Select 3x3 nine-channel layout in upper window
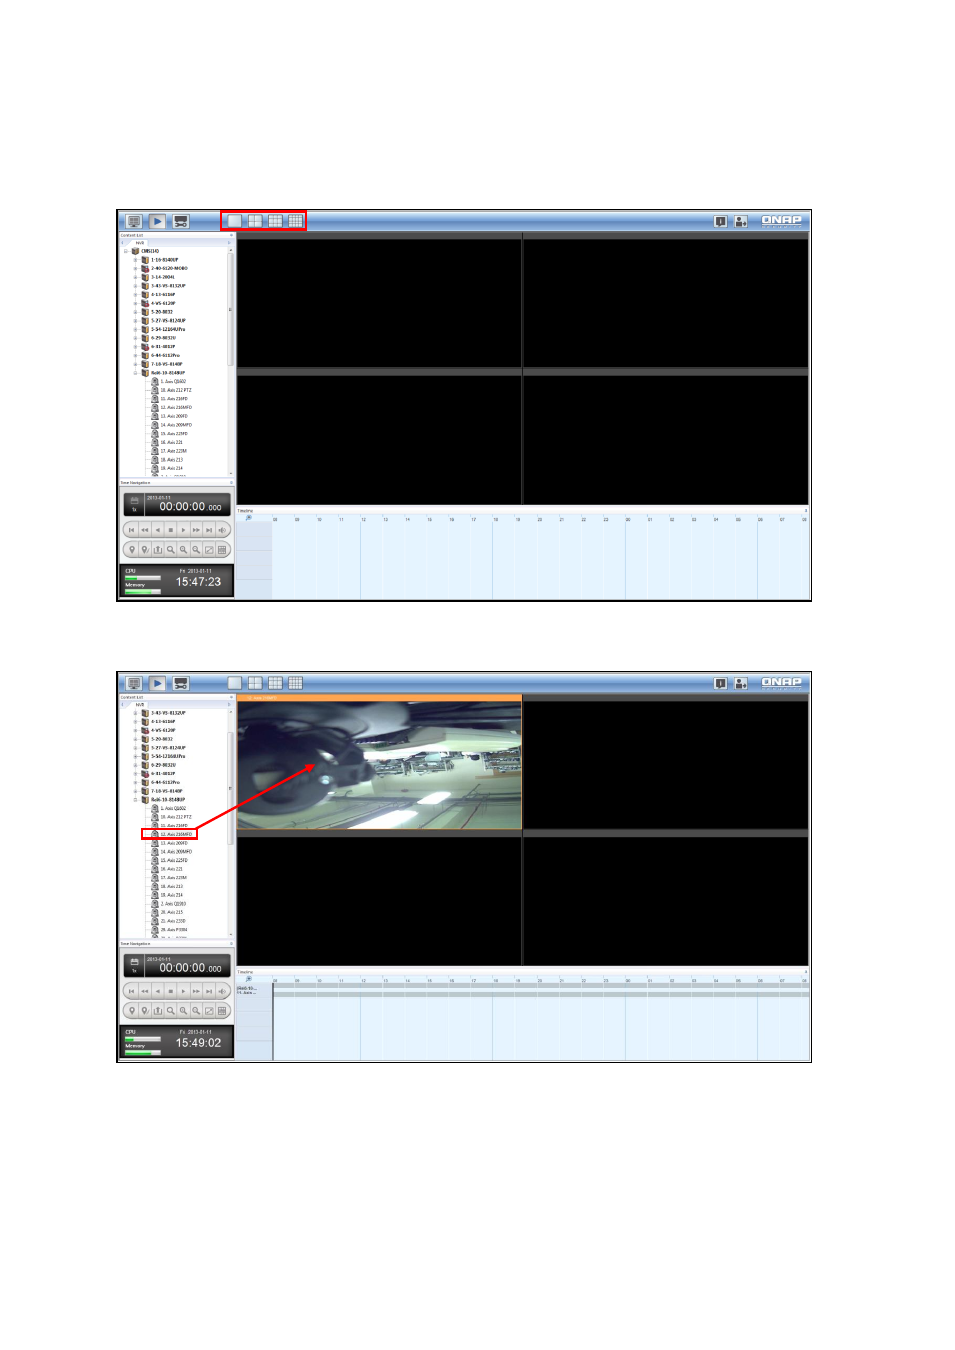Screen dimensions: 955x1350 click(x=275, y=221)
